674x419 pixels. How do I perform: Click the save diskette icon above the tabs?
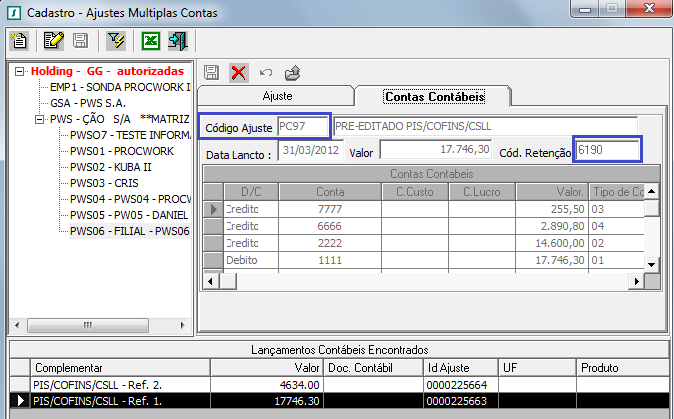click(212, 72)
